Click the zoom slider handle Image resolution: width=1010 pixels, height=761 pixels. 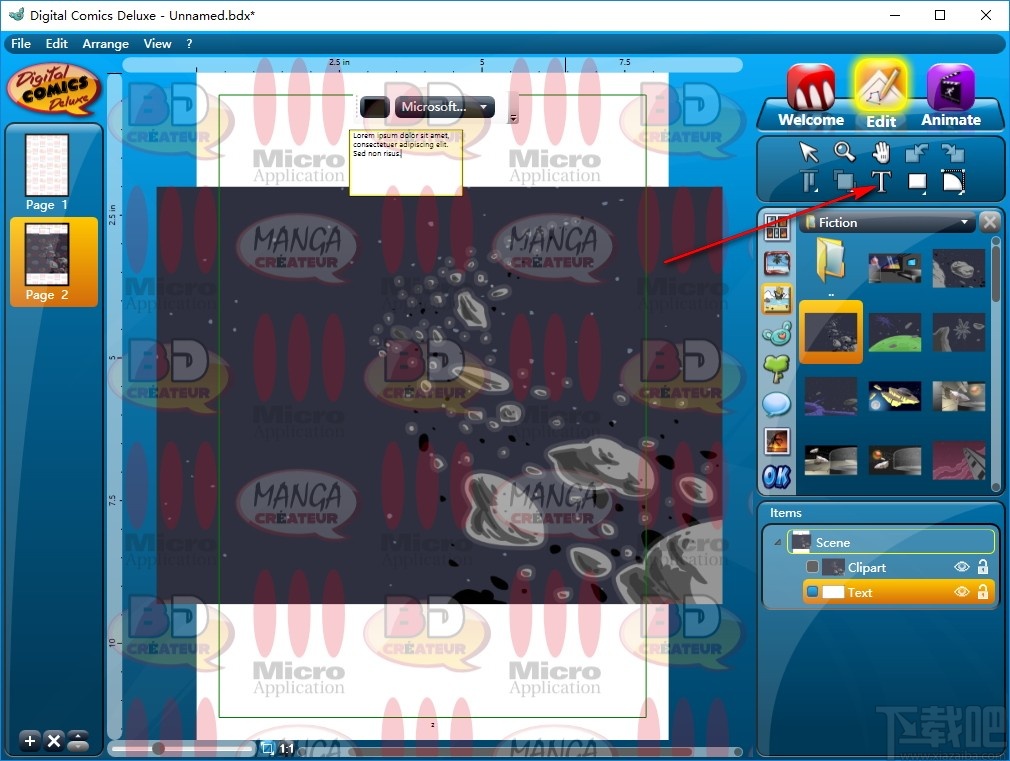158,748
